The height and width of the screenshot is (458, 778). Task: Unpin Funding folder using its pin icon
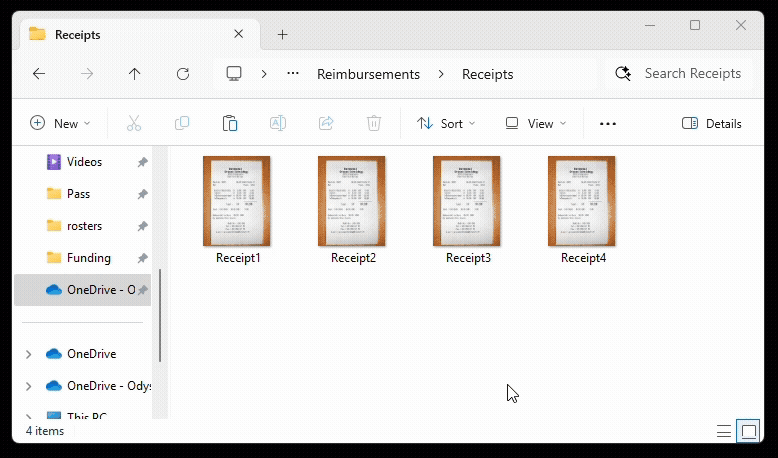[142, 258]
